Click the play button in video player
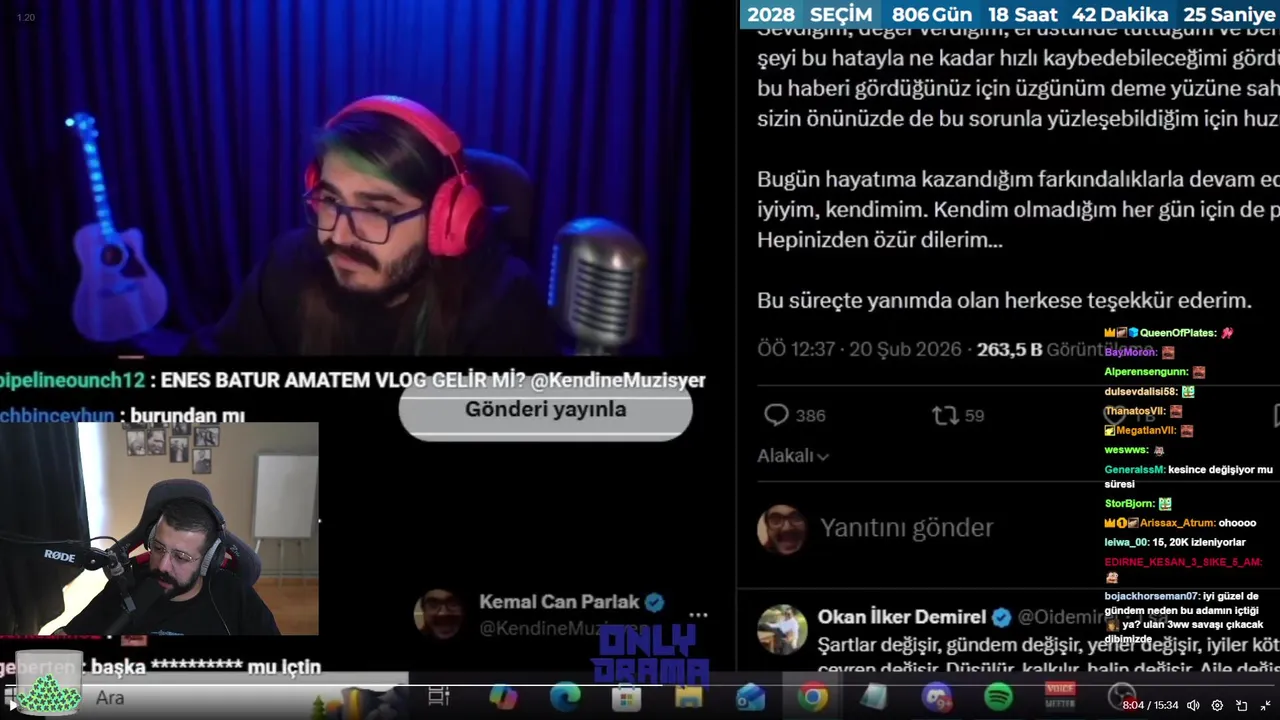This screenshot has height=720, width=1280. [x=13, y=706]
